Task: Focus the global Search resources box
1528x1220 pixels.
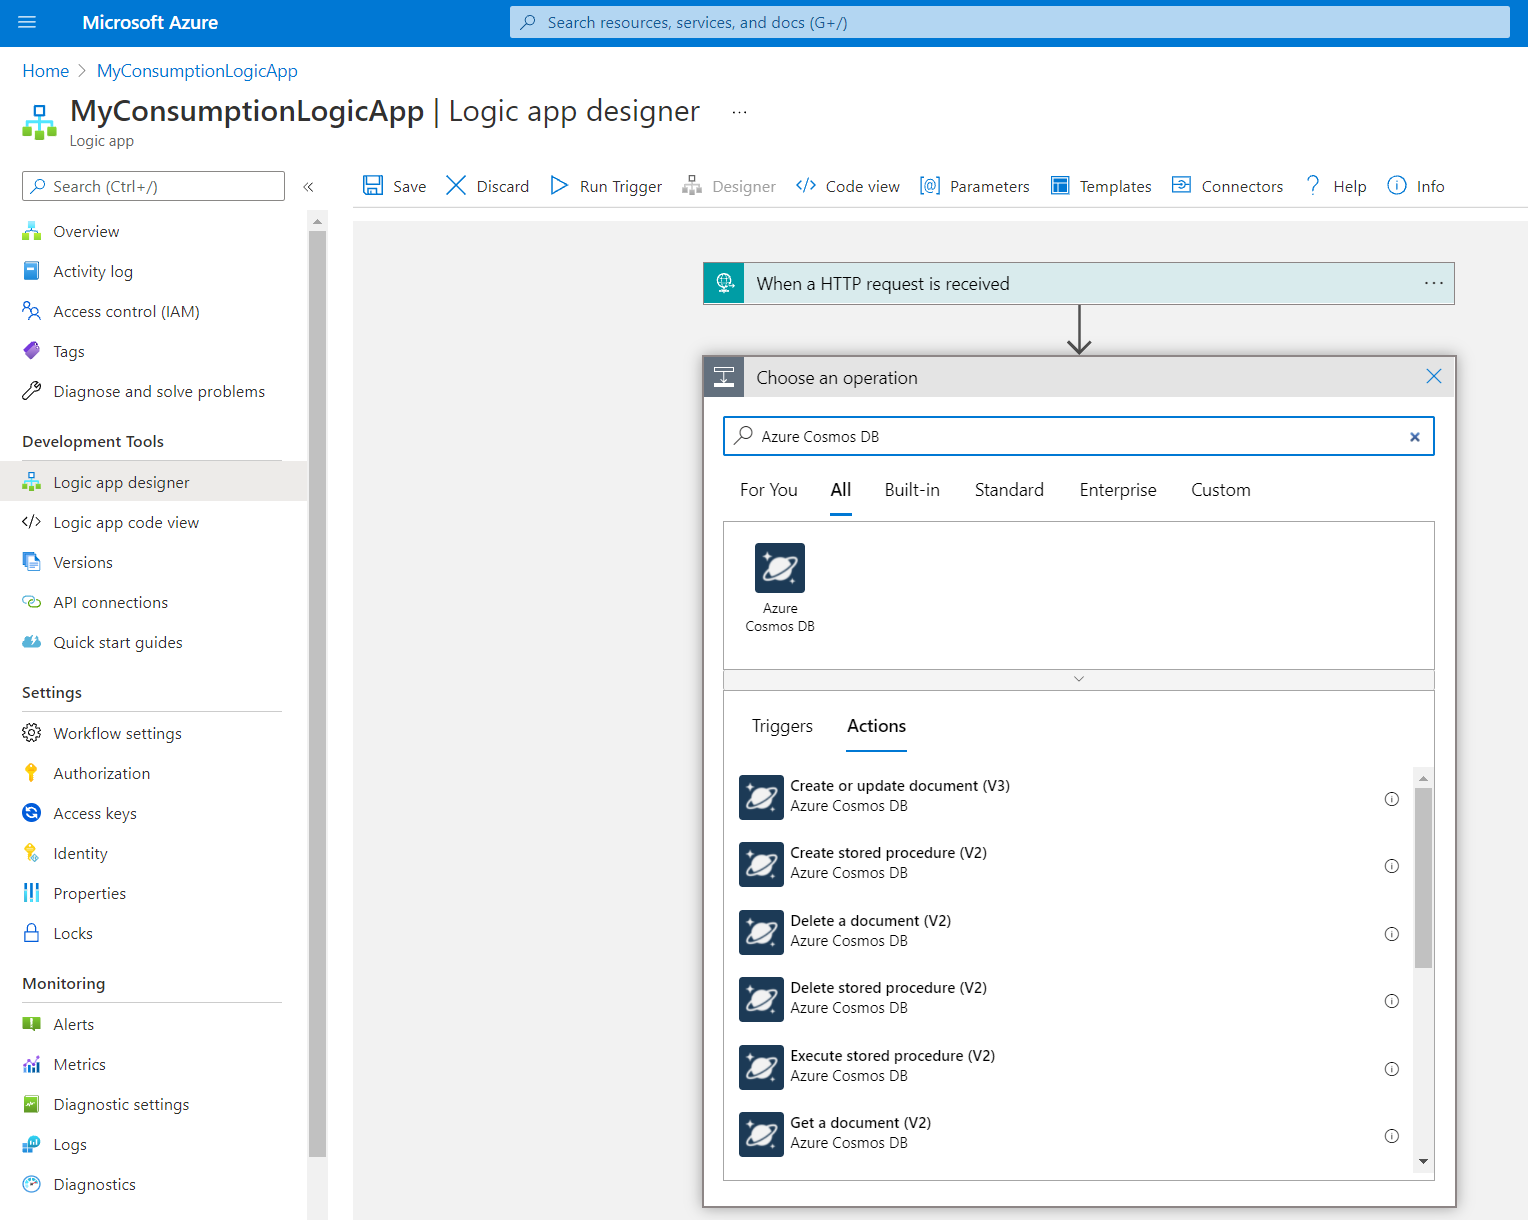Action: (1010, 22)
